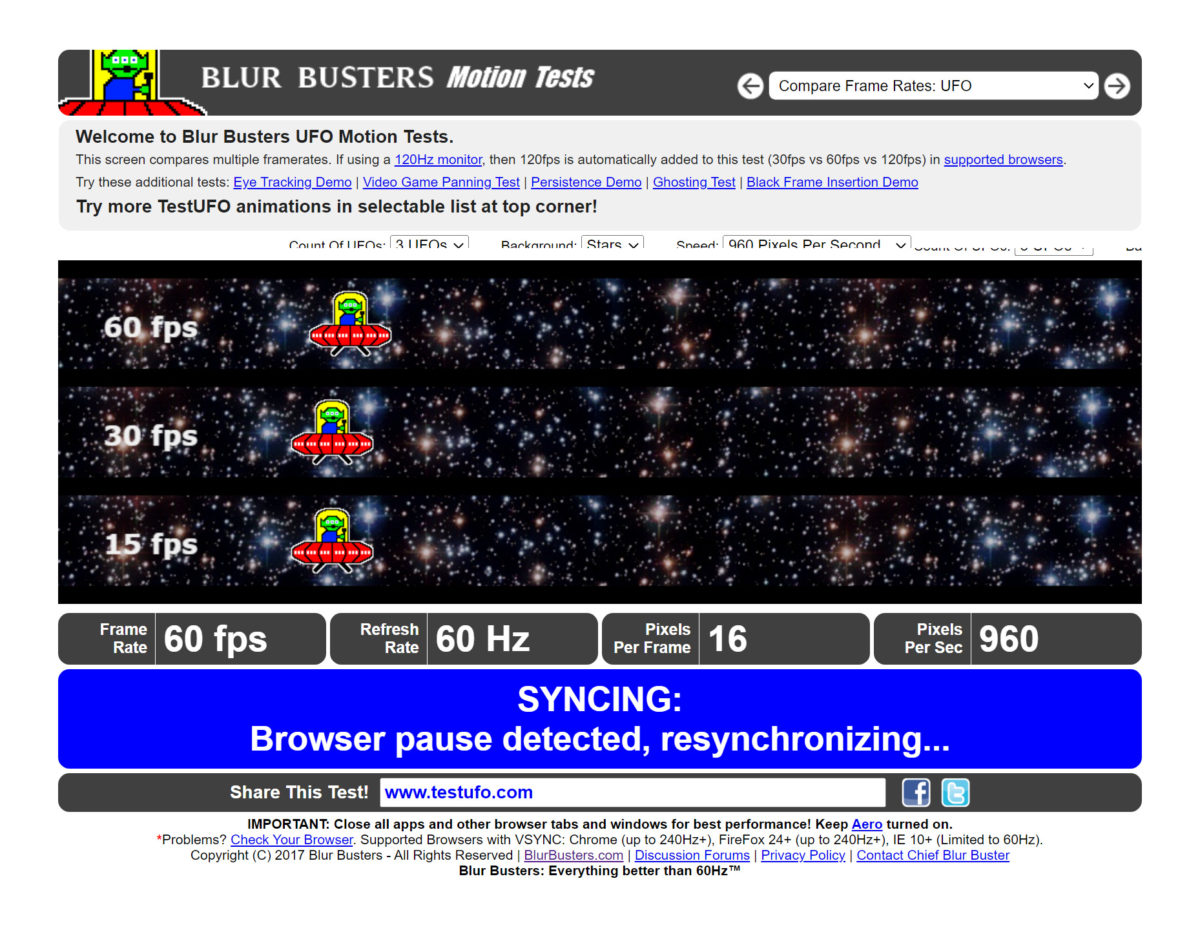1200x934 pixels.
Task: Open the 120Hz monitor link
Action: click(x=438, y=159)
